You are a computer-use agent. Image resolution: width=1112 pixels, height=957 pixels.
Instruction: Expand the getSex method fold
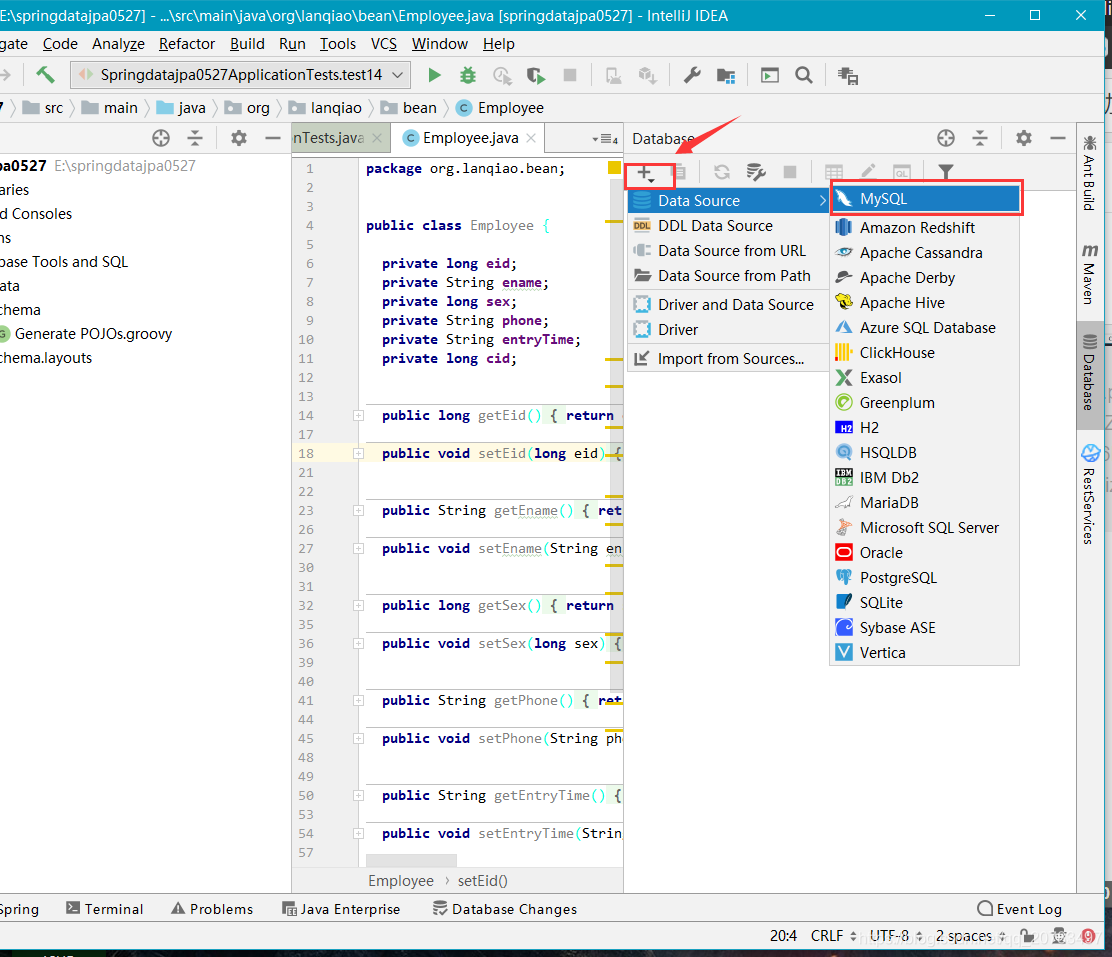359,606
